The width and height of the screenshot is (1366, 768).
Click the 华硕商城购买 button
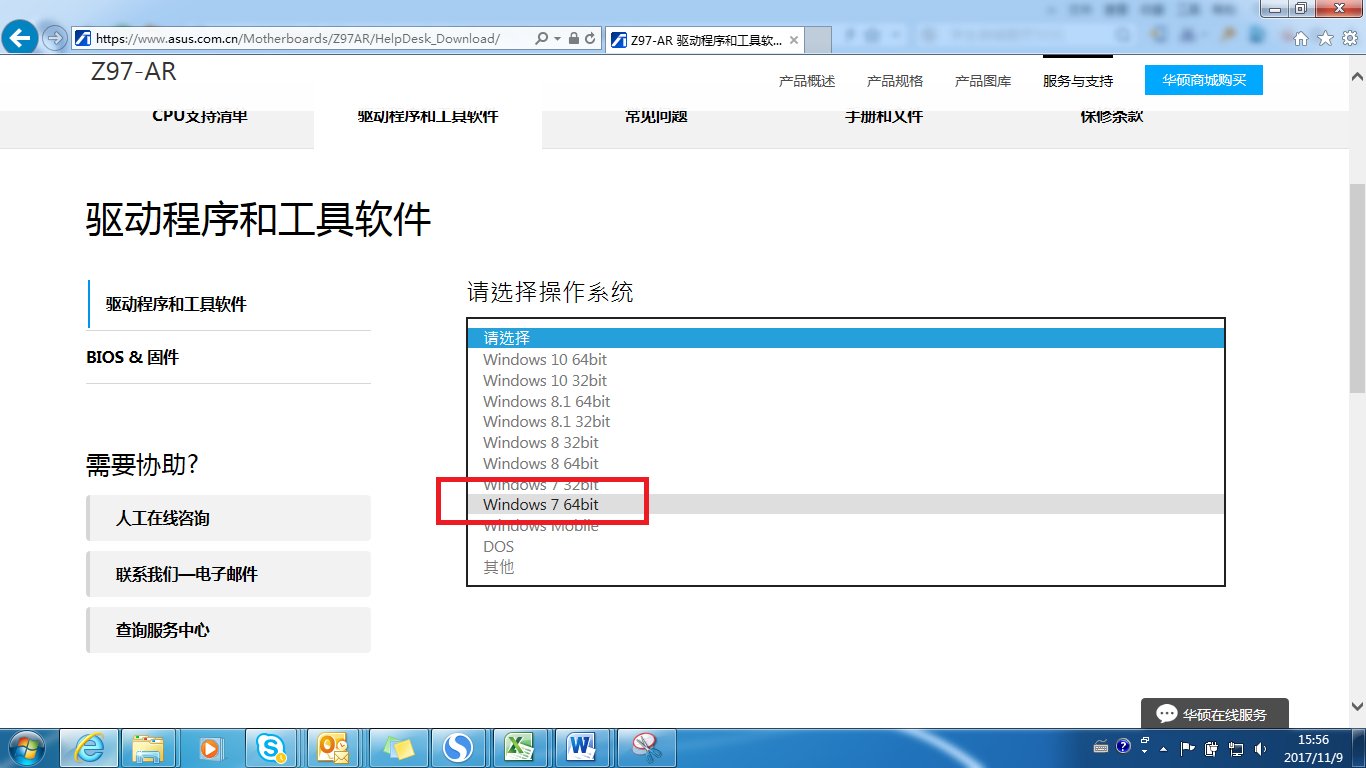(1204, 80)
